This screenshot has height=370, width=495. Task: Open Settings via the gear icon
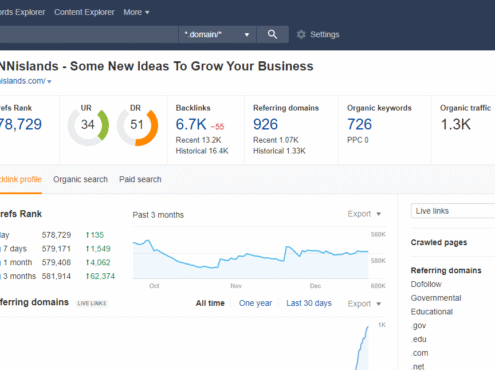click(301, 34)
